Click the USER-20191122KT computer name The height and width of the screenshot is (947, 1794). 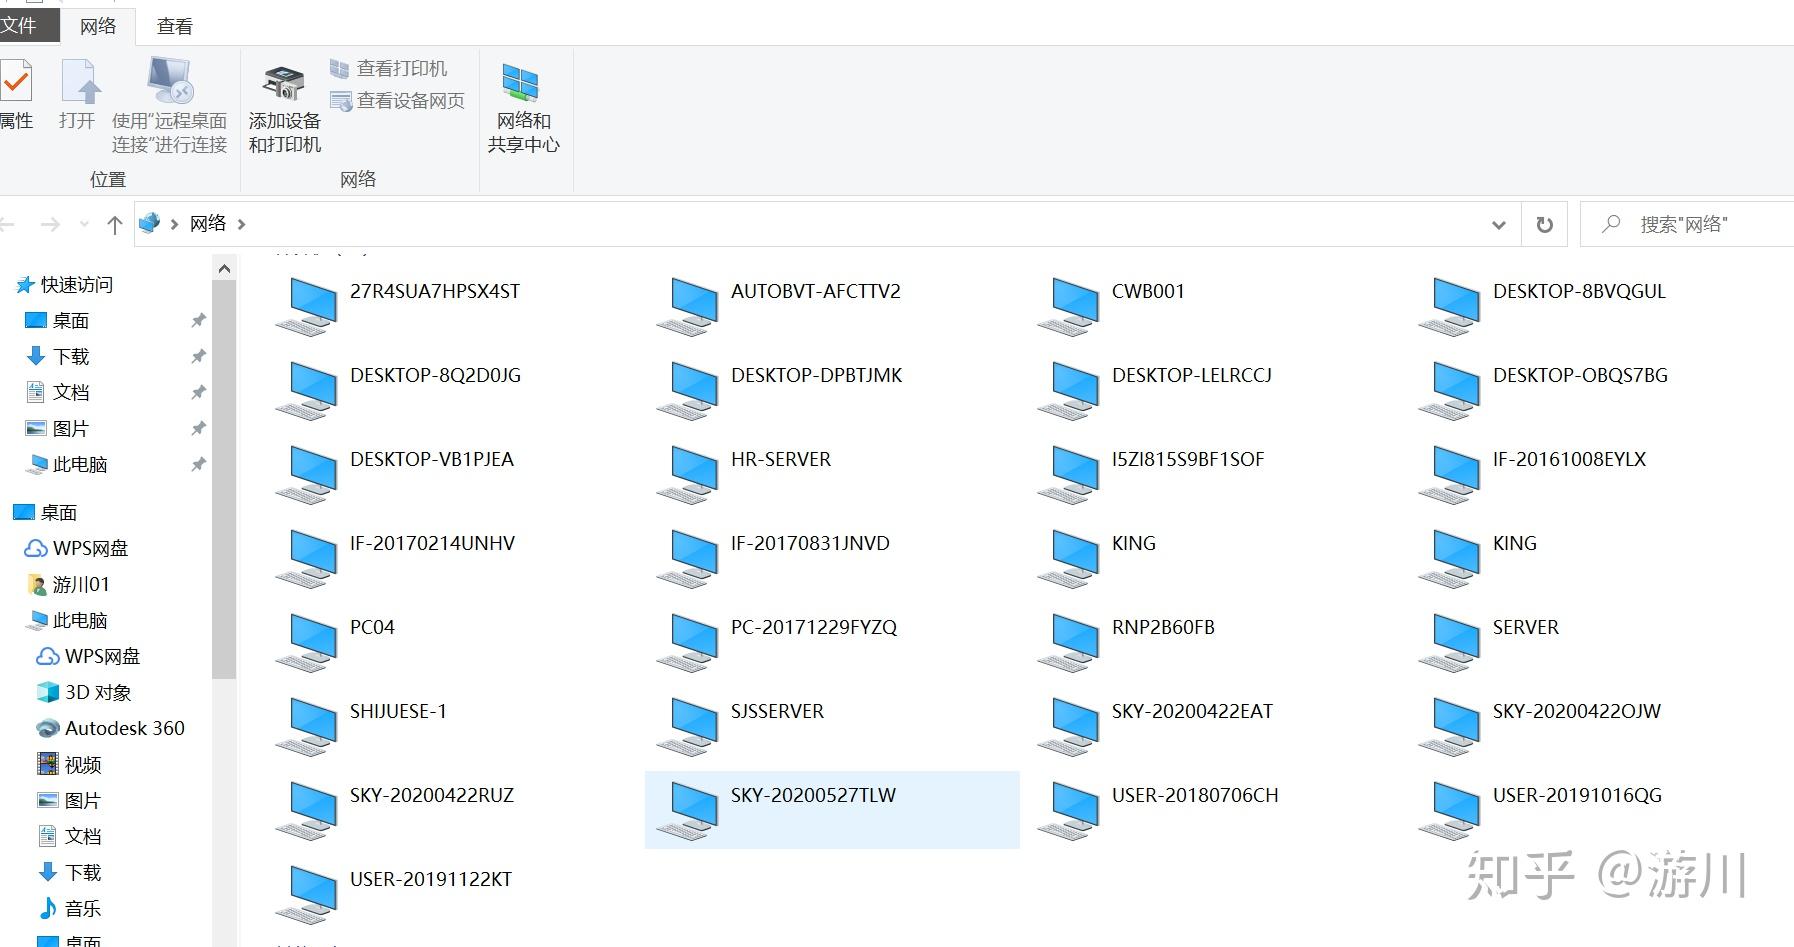point(431,880)
